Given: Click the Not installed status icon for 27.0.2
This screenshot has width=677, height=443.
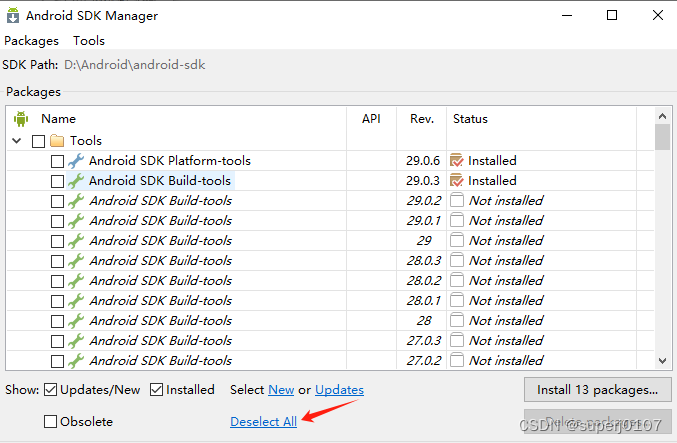Looking at the screenshot, I should click(x=457, y=361).
